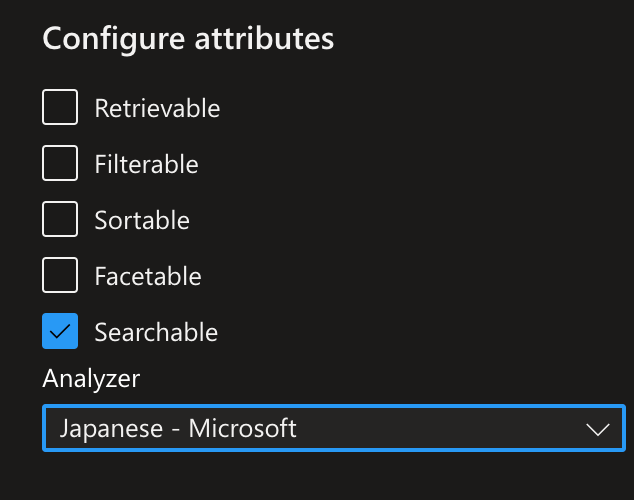Screen dimensions: 634x500
Task: Click the Retrievable label text
Action: [157, 108]
